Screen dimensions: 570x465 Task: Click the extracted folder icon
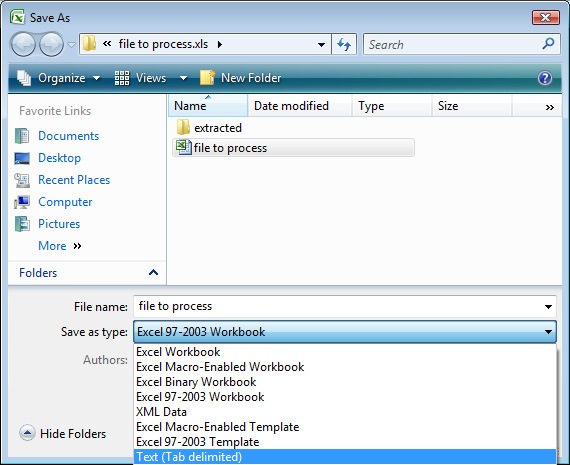[x=183, y=127]
